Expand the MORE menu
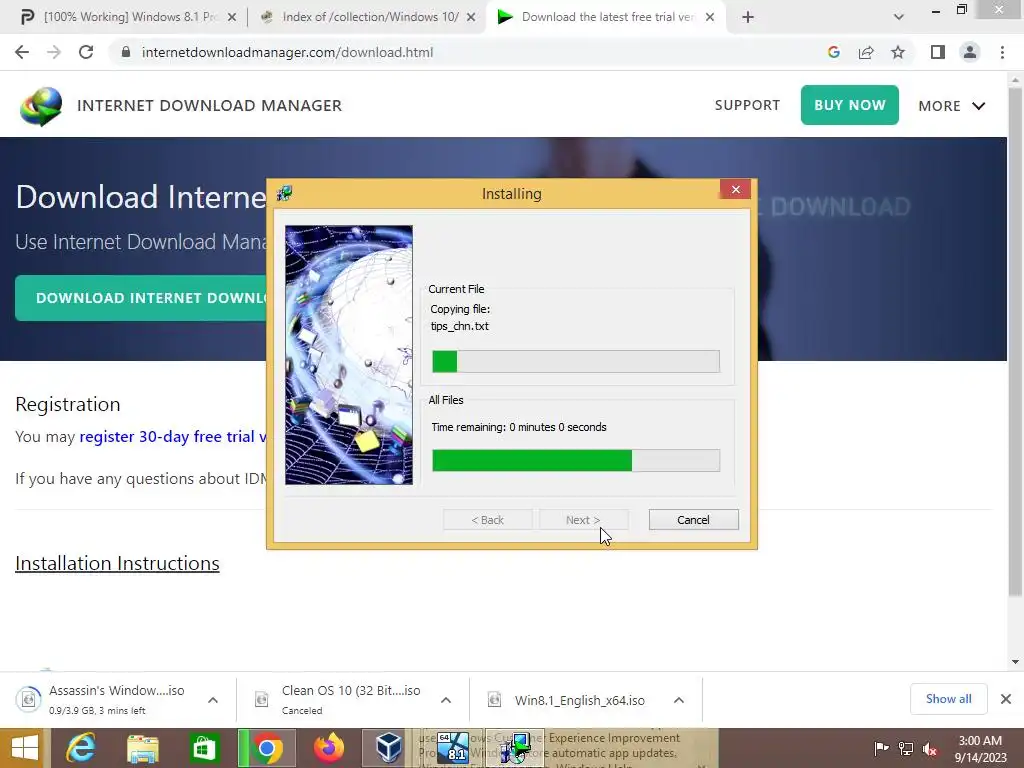This screenshot has height=768, width=1024. [x=952, y=106]
